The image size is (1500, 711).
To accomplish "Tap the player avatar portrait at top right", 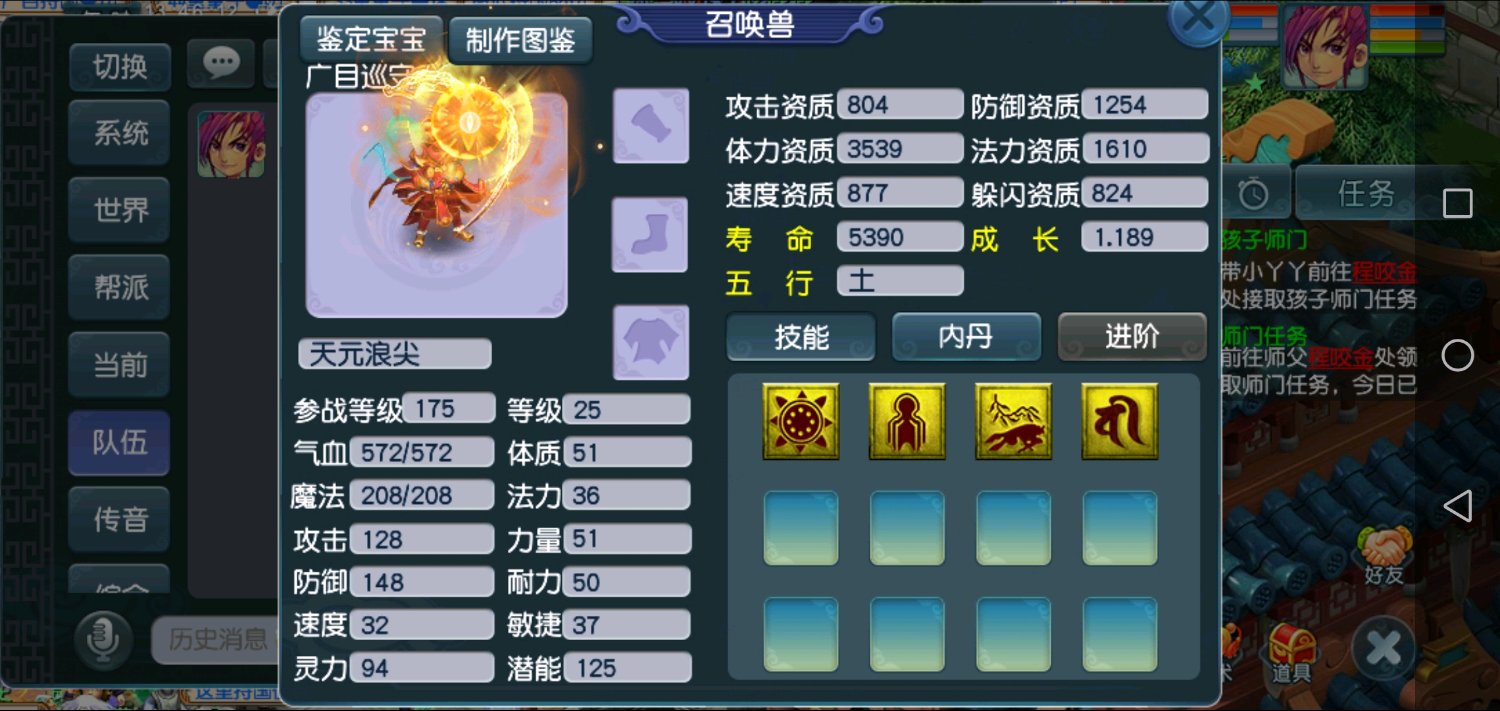I will pos(1325,45).
